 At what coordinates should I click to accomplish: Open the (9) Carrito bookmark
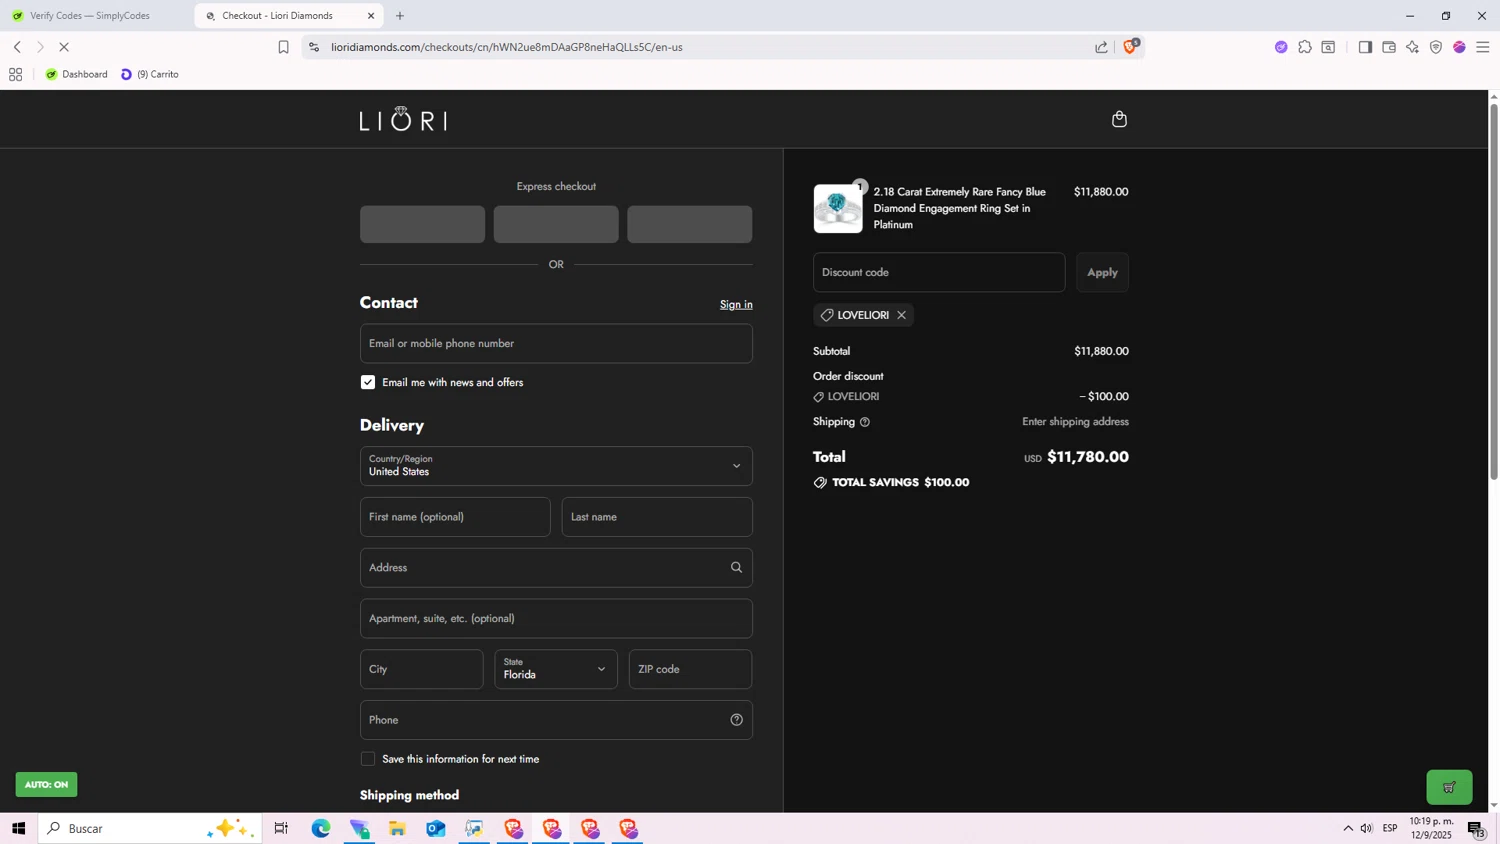[x=150, y=74]
